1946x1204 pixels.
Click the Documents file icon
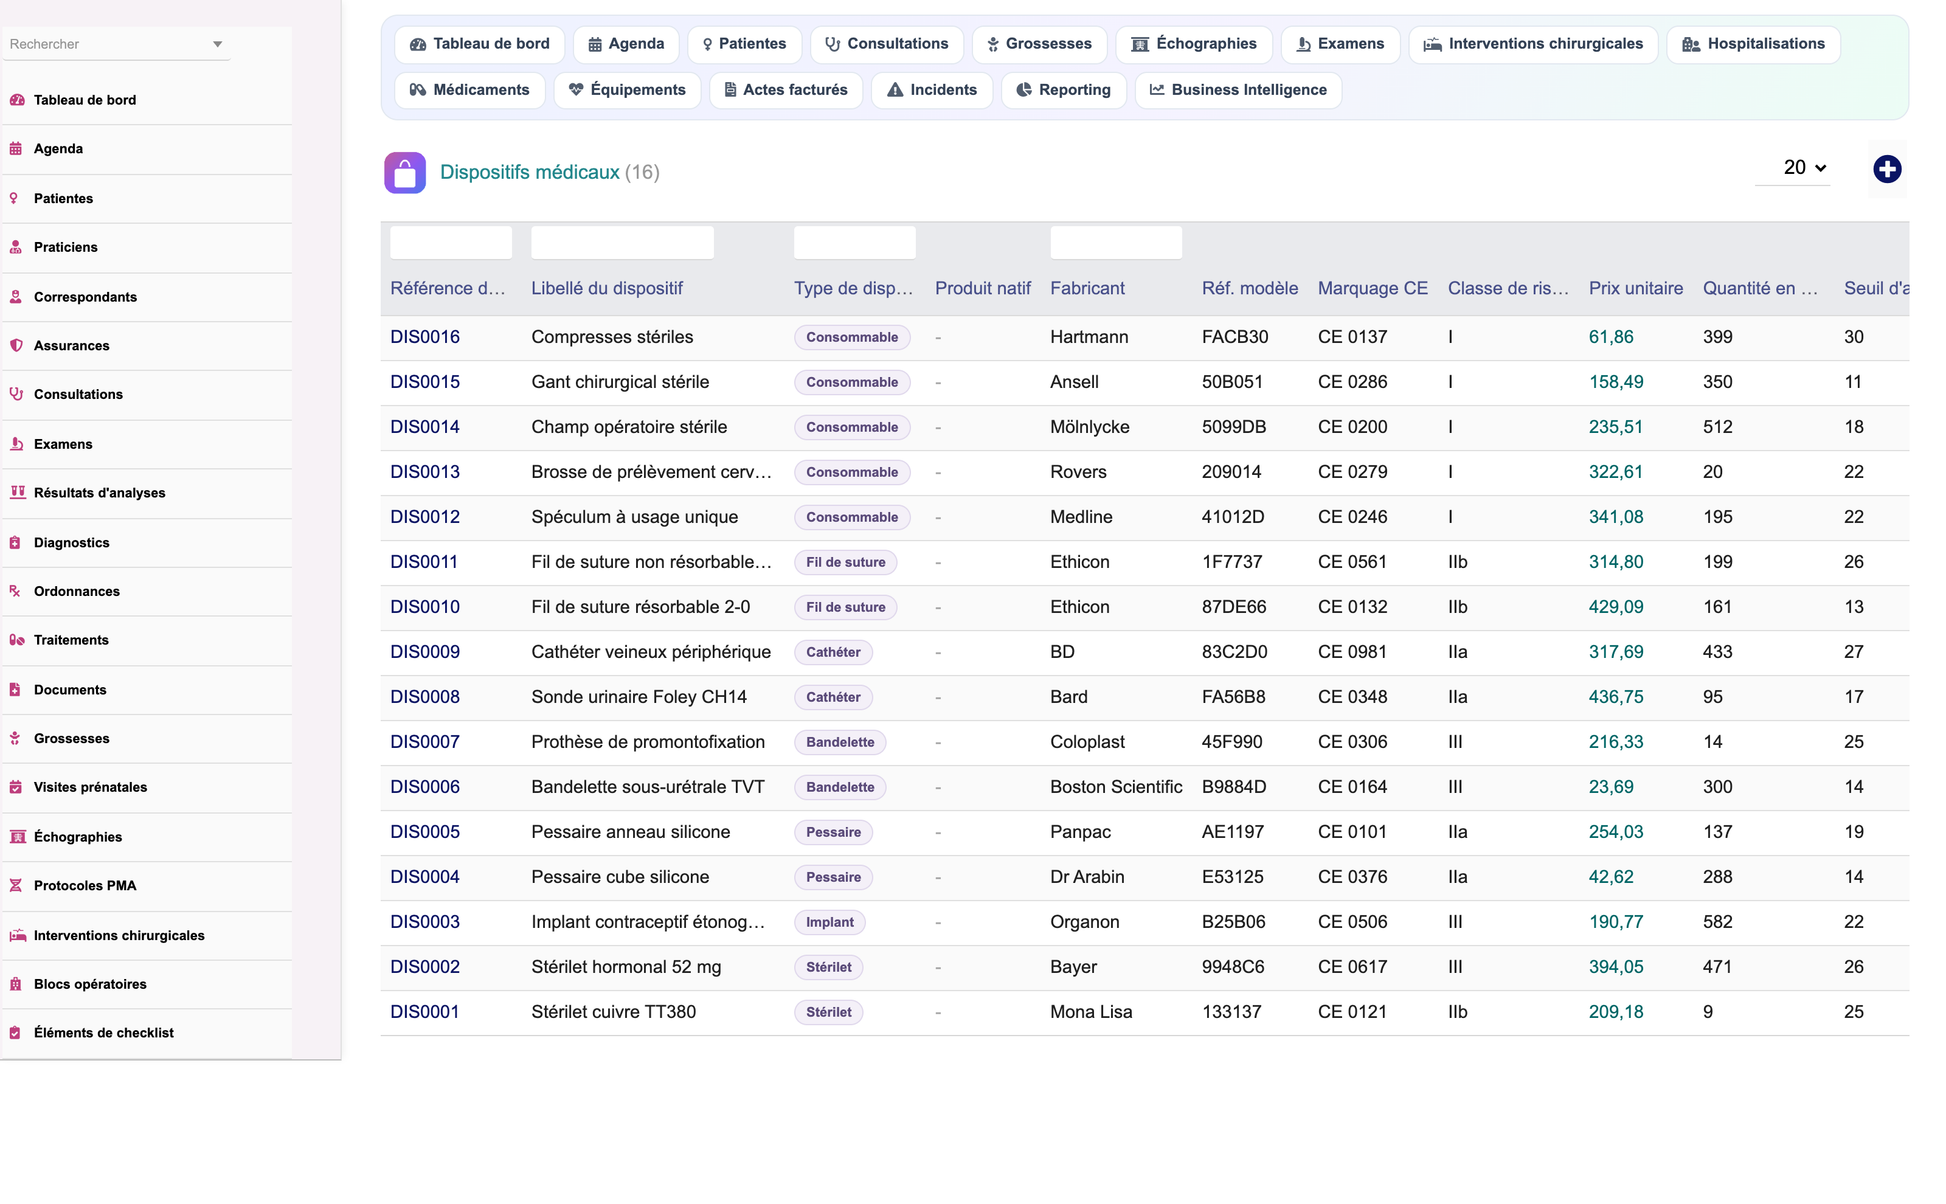(16, 690)
